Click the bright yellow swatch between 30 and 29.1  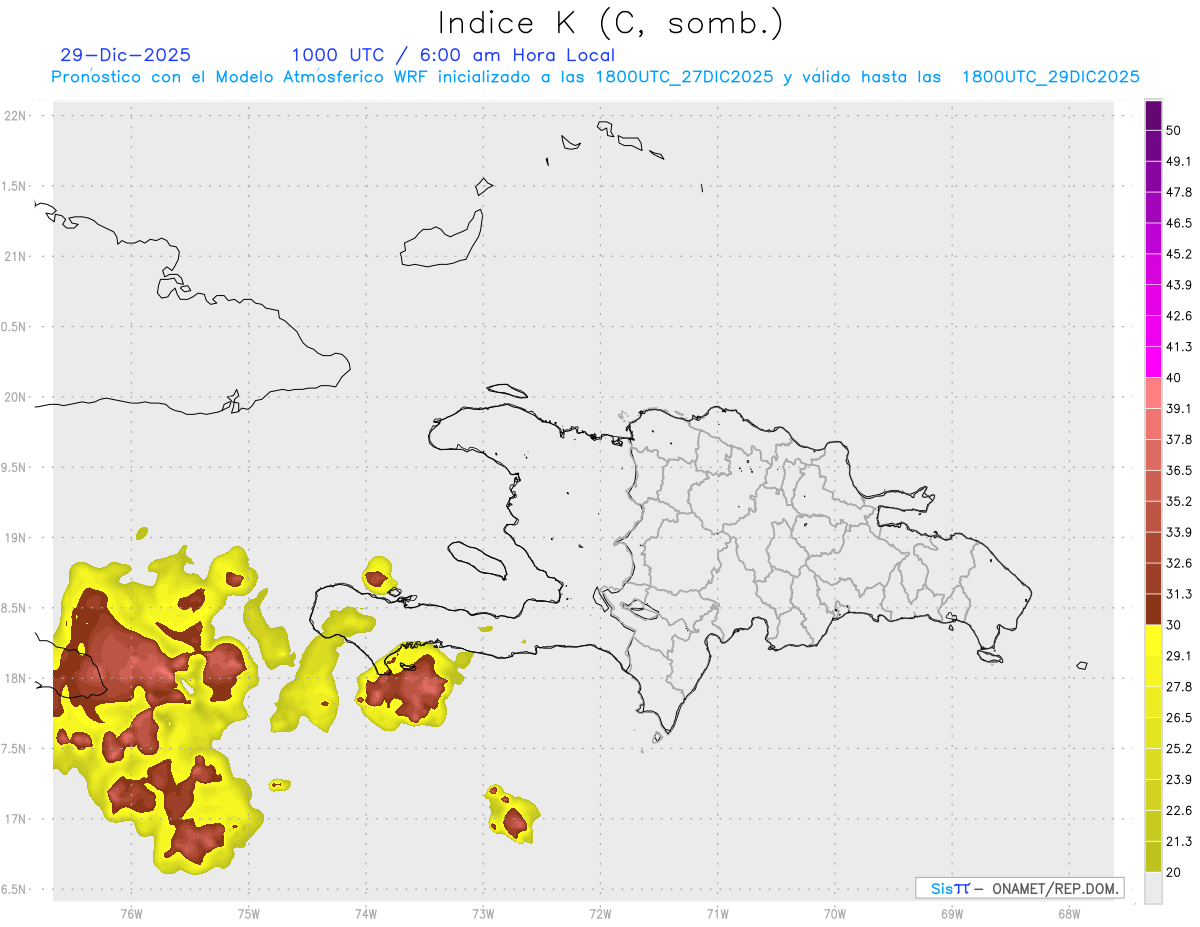[1153, 640]
